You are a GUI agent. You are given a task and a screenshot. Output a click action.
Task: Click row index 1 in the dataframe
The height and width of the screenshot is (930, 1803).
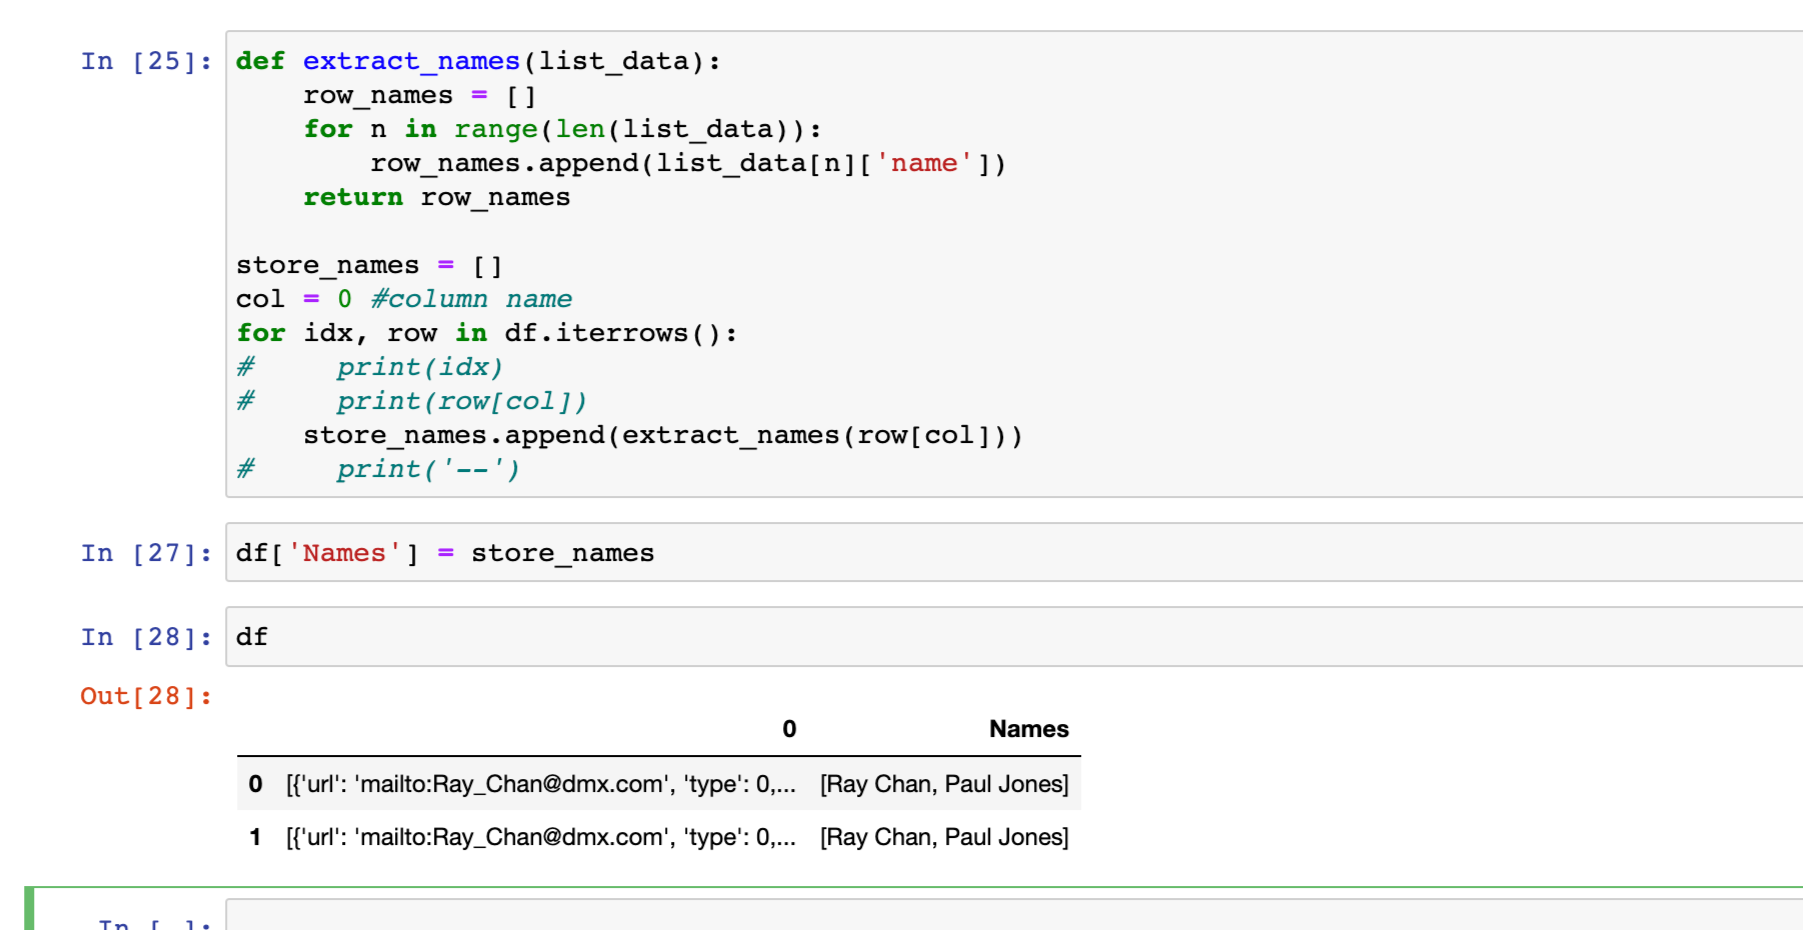(x=256, y=837)
